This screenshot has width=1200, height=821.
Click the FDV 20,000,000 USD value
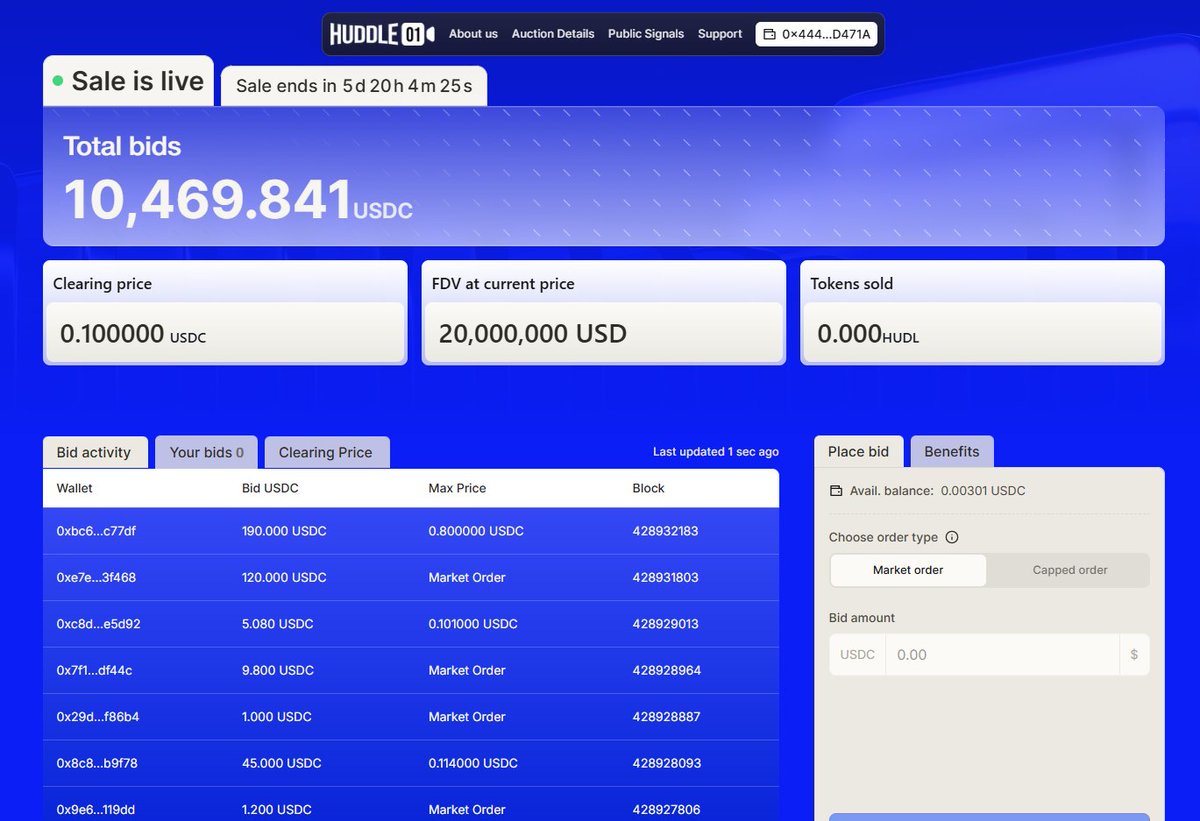coord(532,334)
